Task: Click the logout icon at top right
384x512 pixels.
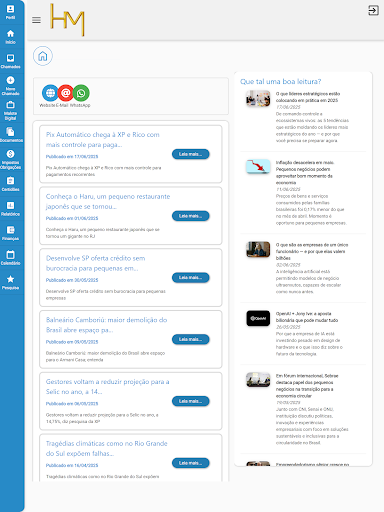Action: tap(373, 10)
